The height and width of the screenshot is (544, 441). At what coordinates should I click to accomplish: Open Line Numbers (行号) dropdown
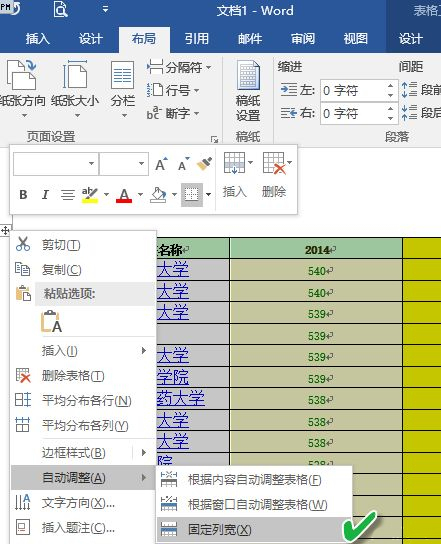click(x=173, y=91)
